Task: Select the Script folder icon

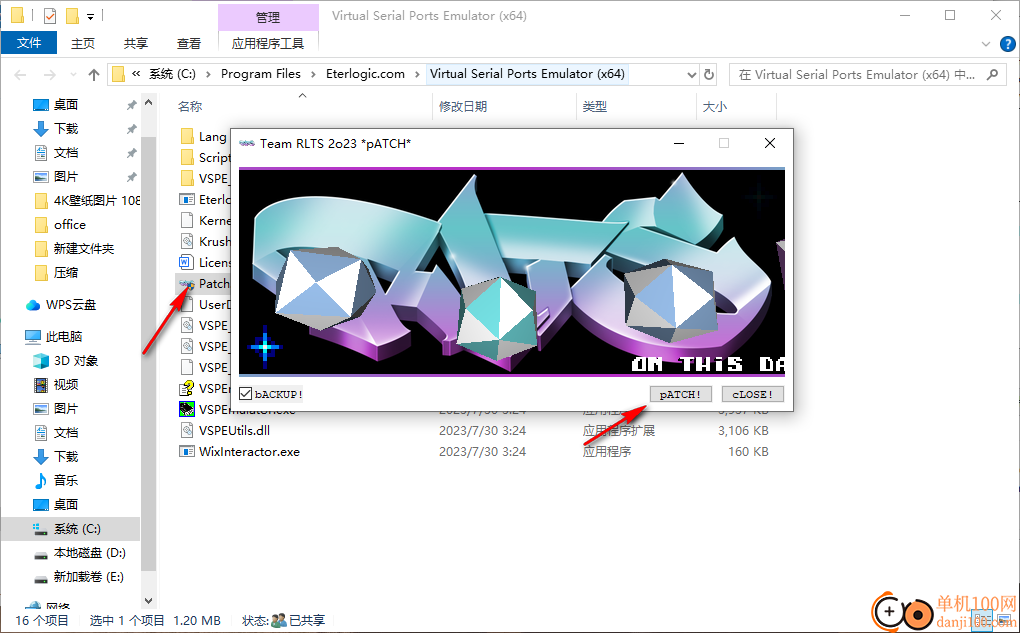Action: (187, 157)
